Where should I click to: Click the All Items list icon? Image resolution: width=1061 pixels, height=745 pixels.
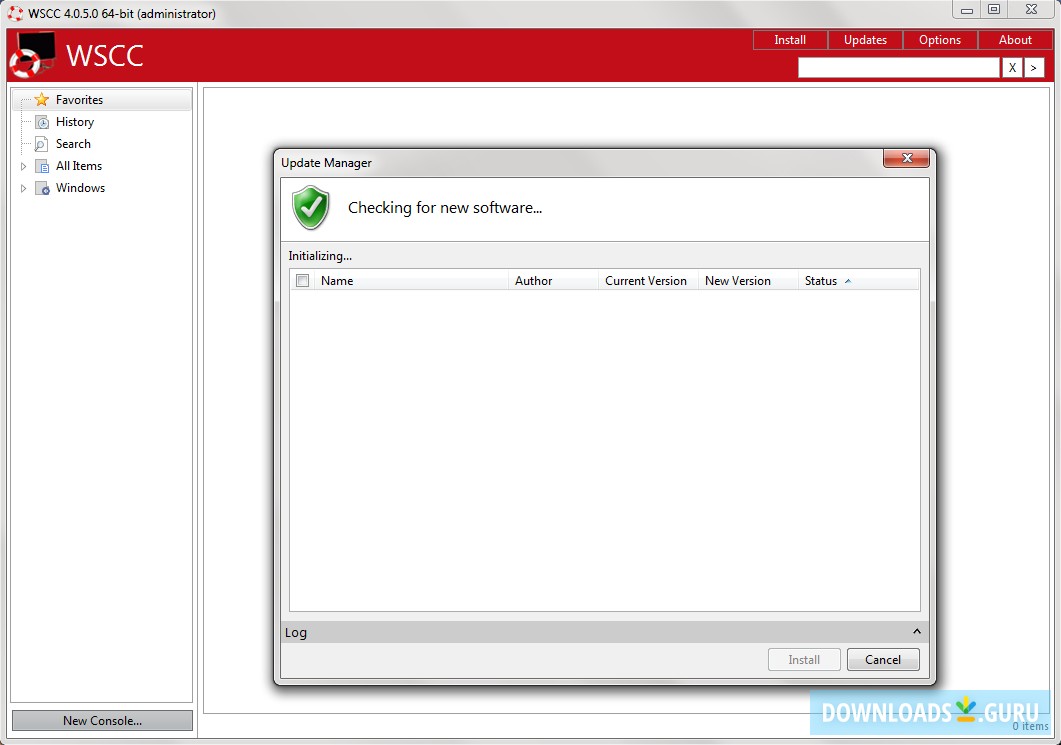click(41, 165)
